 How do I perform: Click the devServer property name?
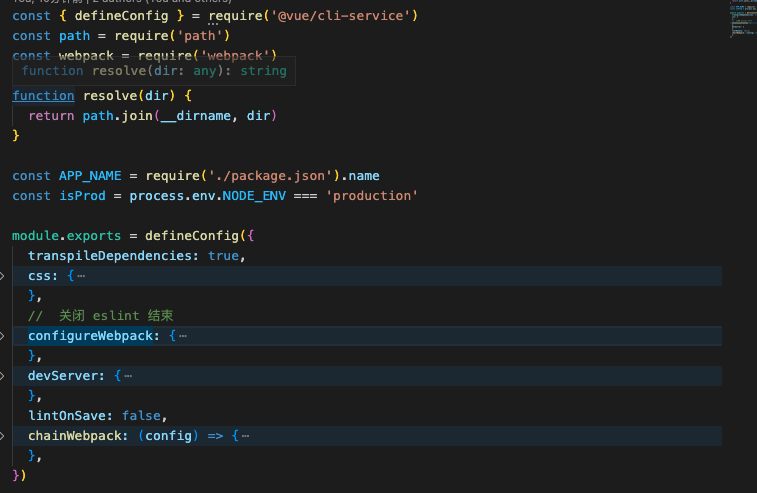(x=63, y=376)
